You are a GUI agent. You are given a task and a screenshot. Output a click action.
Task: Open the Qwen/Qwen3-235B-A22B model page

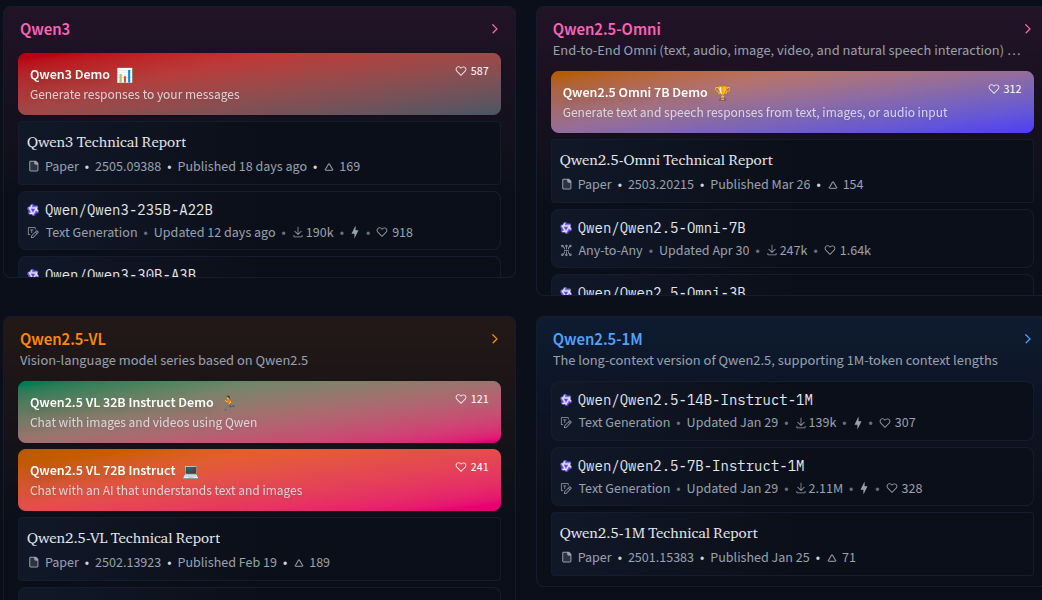(x=129, y=210)
